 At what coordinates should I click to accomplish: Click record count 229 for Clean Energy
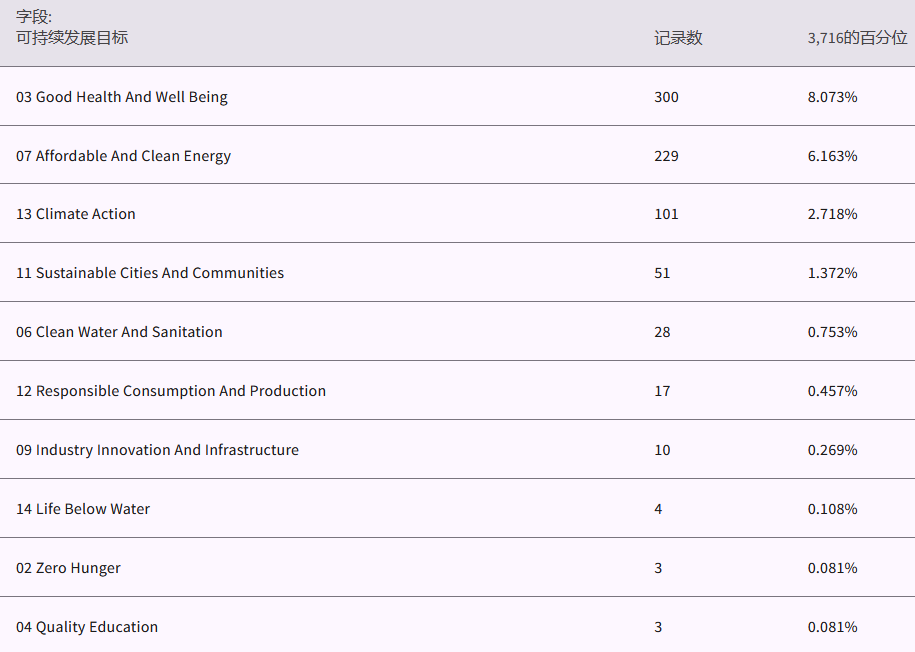[x=666, y=156]
